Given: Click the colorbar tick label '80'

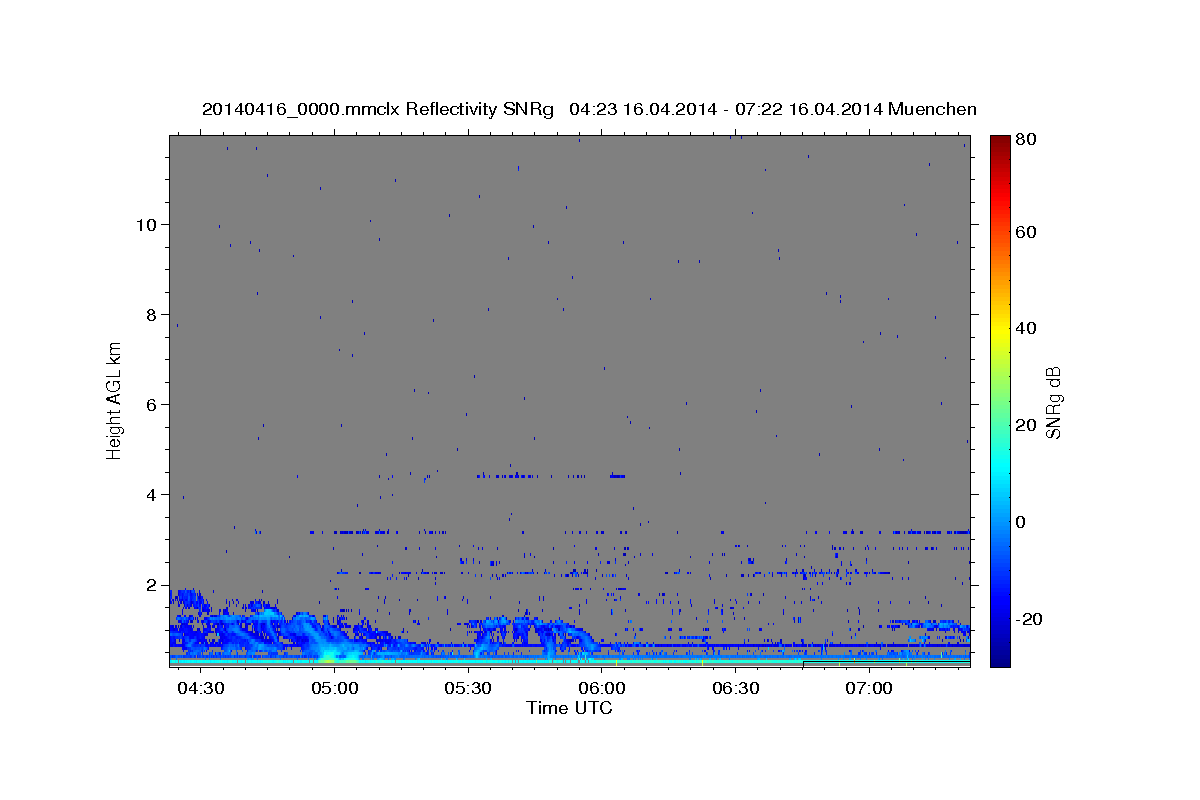Looking at the screenshot, I should click(1025, 140).
